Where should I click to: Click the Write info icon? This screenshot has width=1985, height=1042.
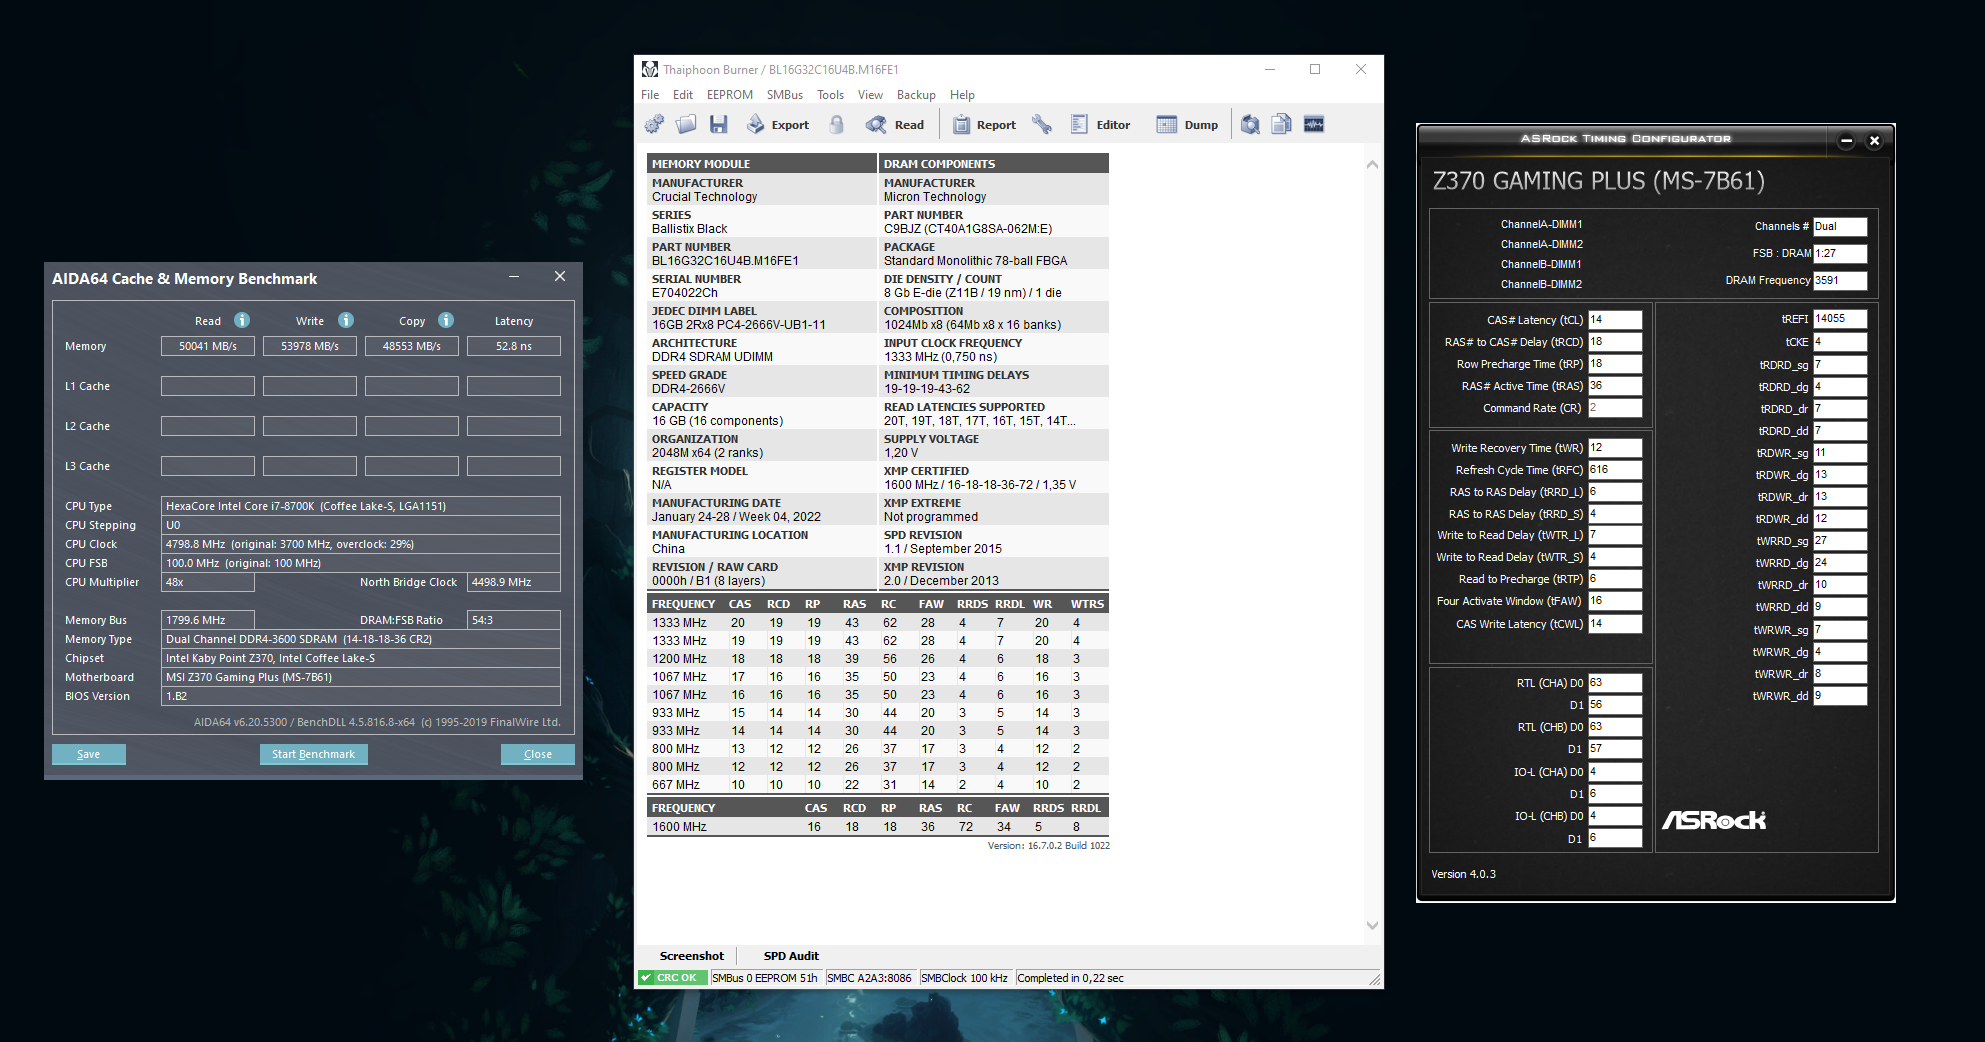point(346,320)
